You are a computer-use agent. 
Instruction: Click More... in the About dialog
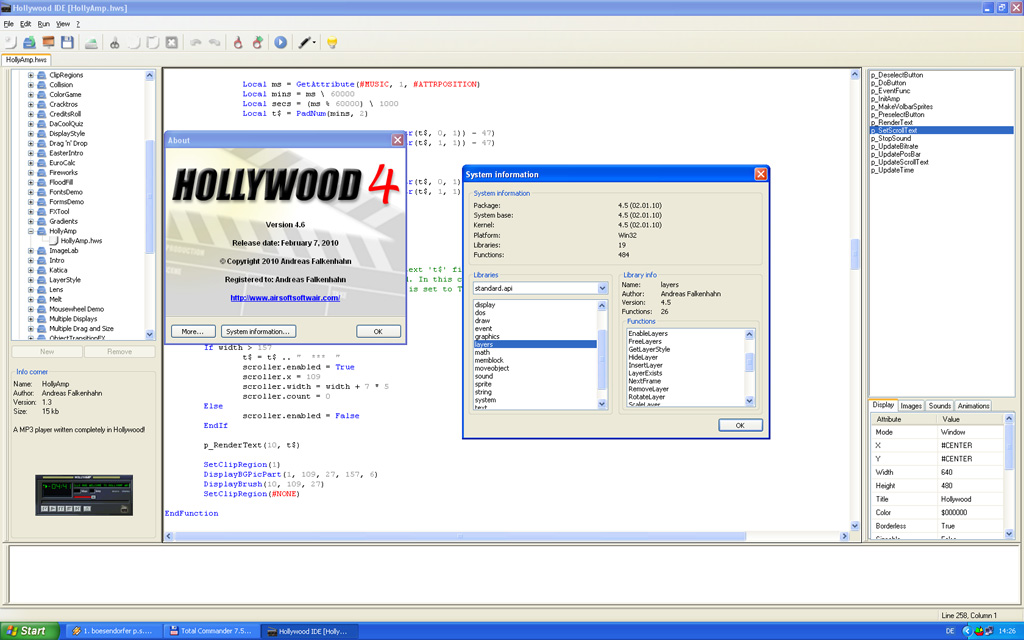(x=193, y=332)
